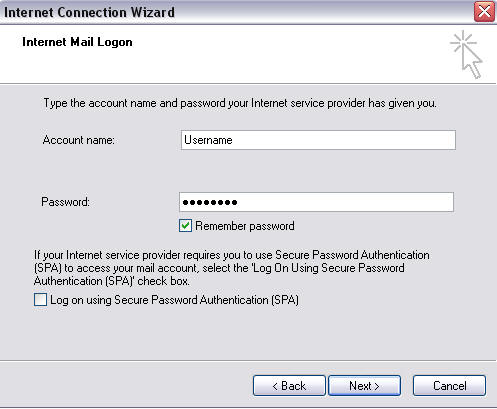Viewport: 497px width, 409px height.
Task: Click the Secure Password Authentication checkbox label
Action: 174,300
